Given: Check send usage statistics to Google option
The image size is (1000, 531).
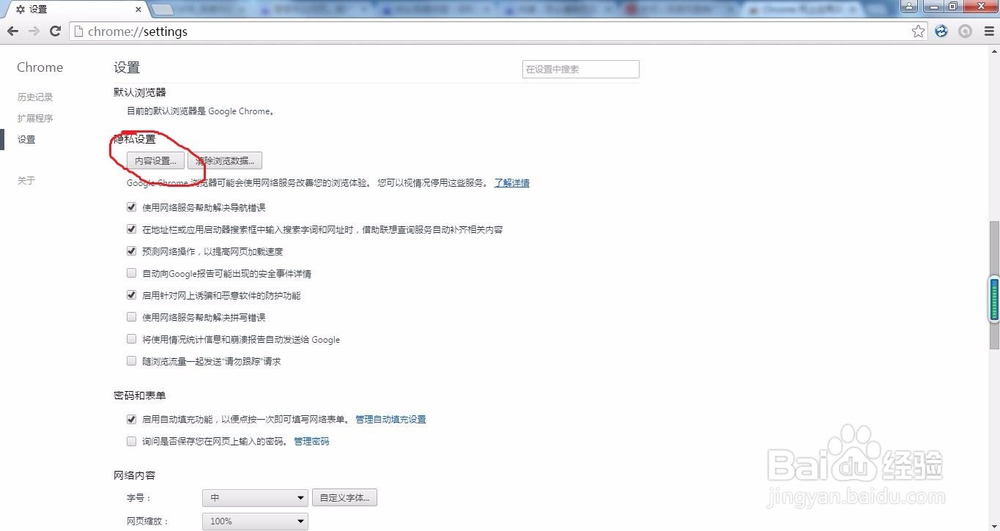Looking at the screenshot, I should (x=131, y=339).
